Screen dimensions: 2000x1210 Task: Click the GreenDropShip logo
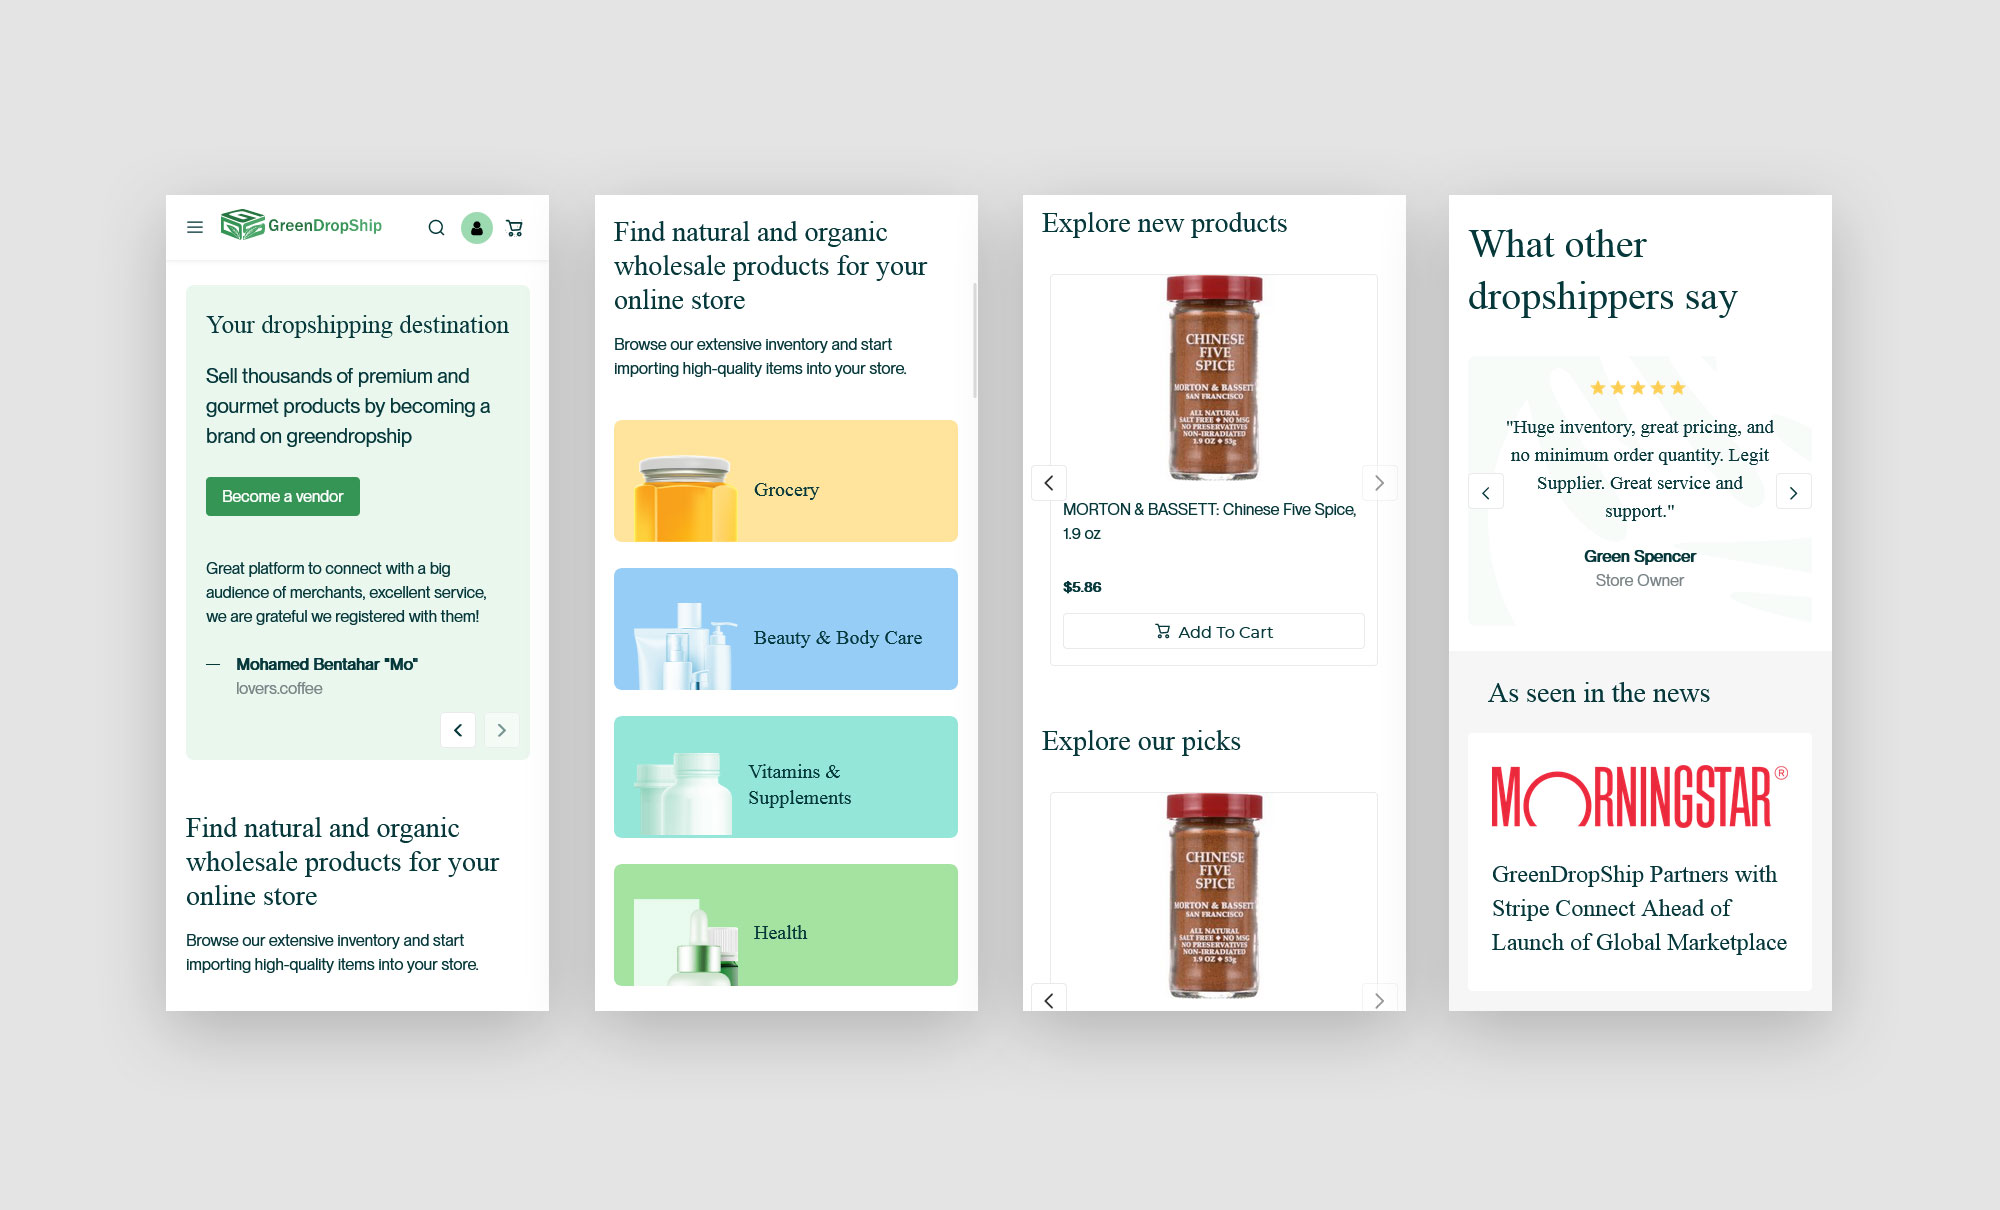[x=301, y=225]
